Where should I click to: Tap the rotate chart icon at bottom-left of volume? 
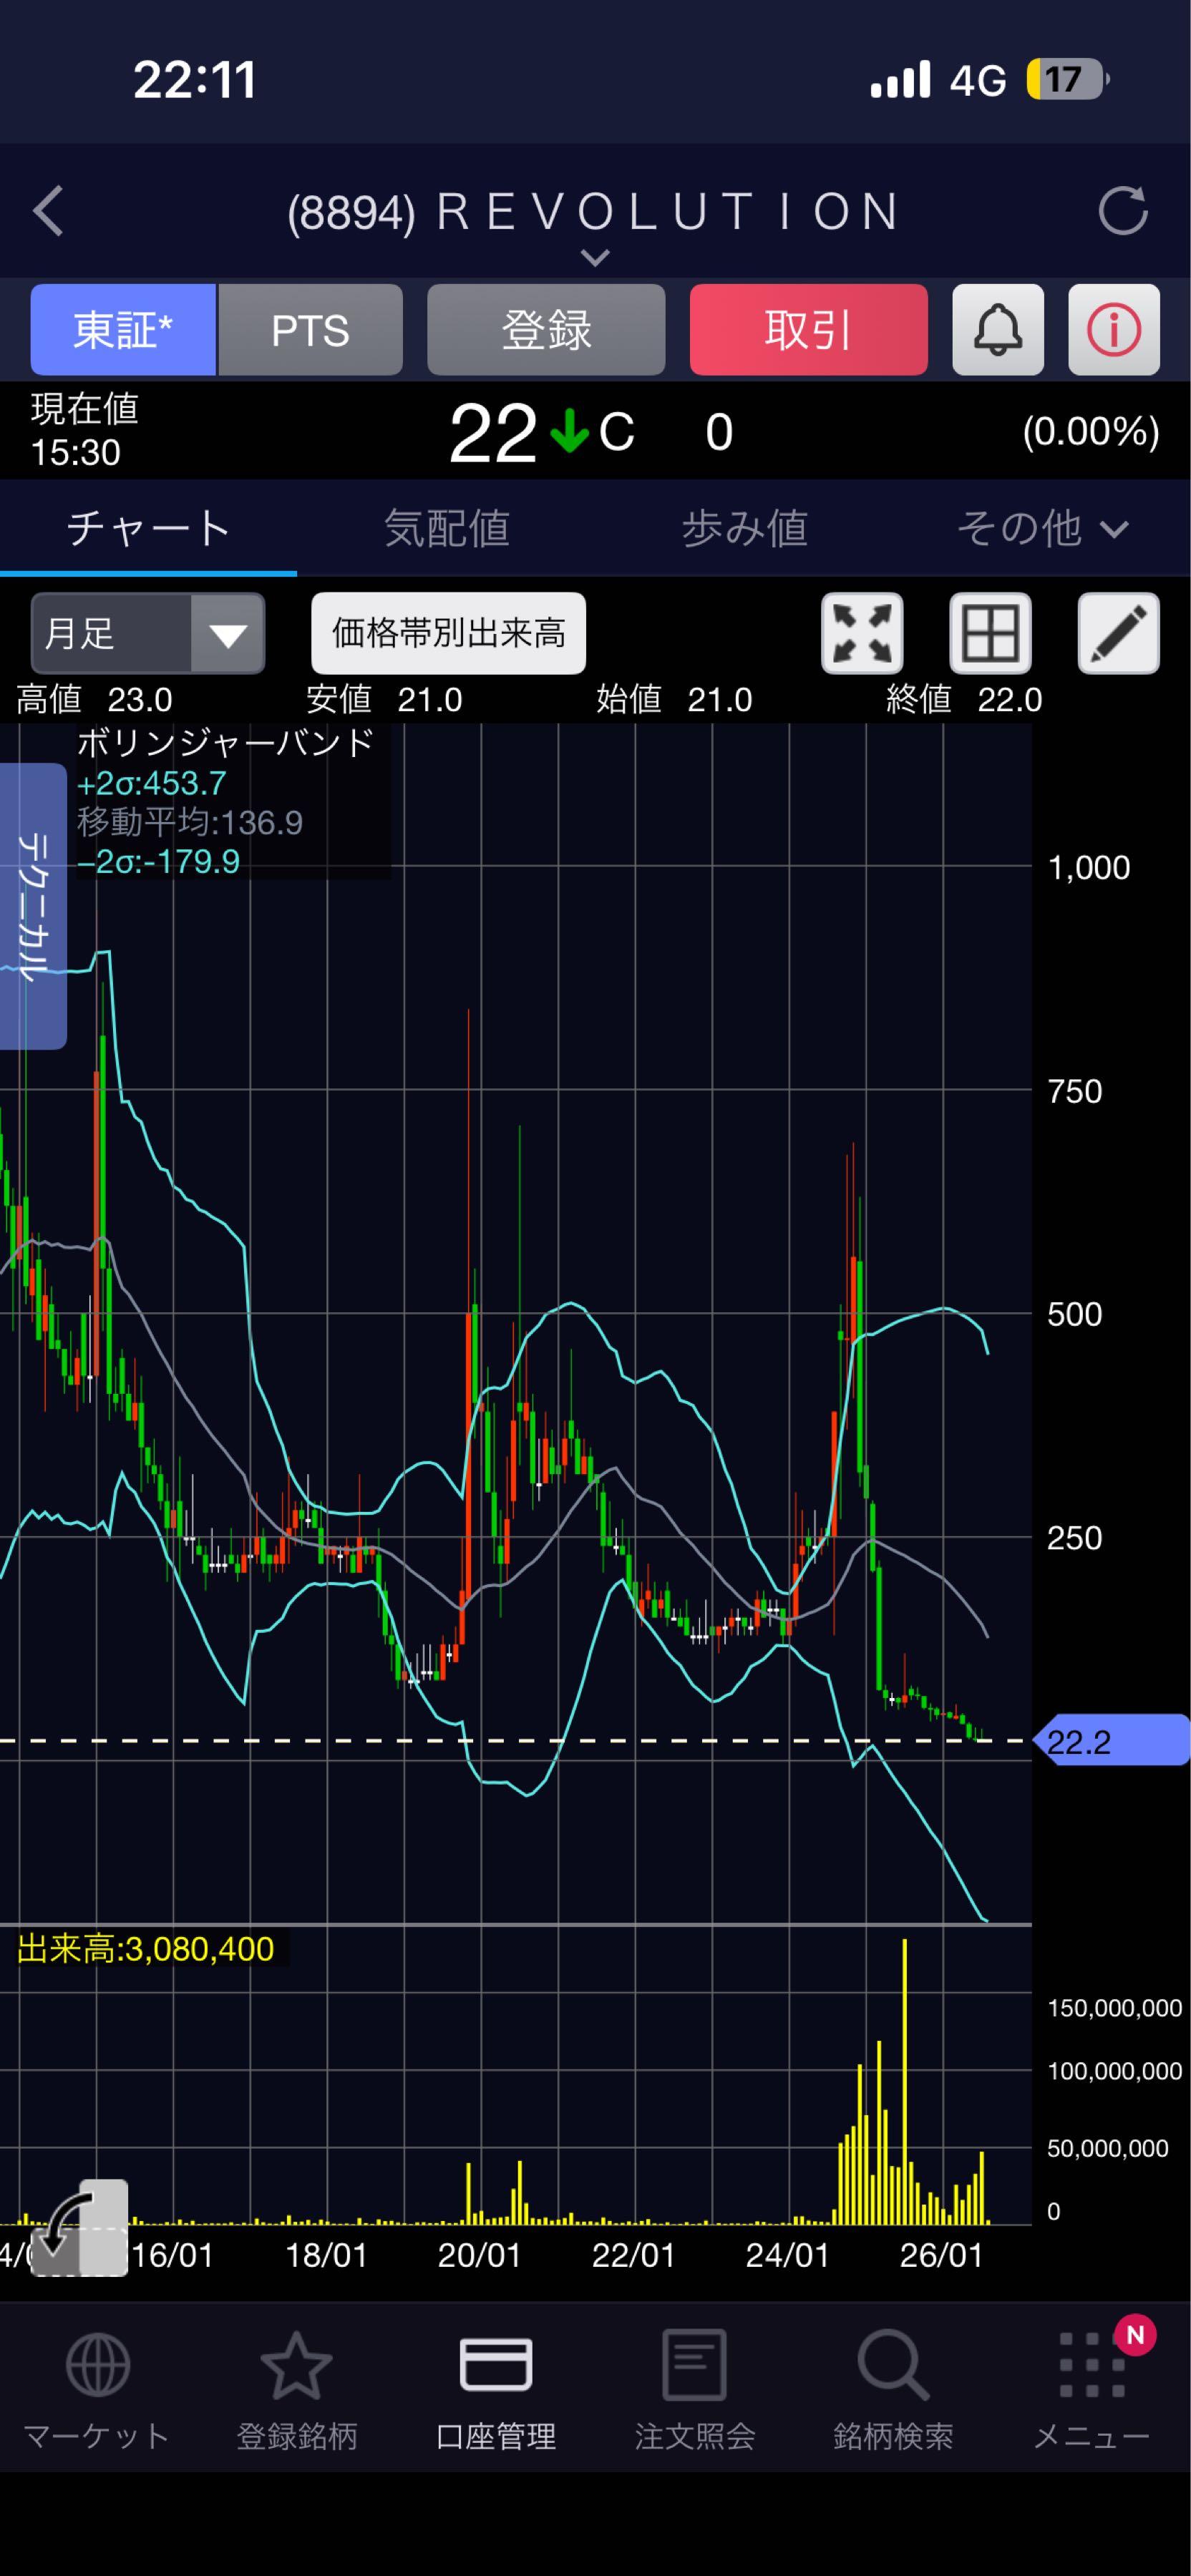point(80,2227)
